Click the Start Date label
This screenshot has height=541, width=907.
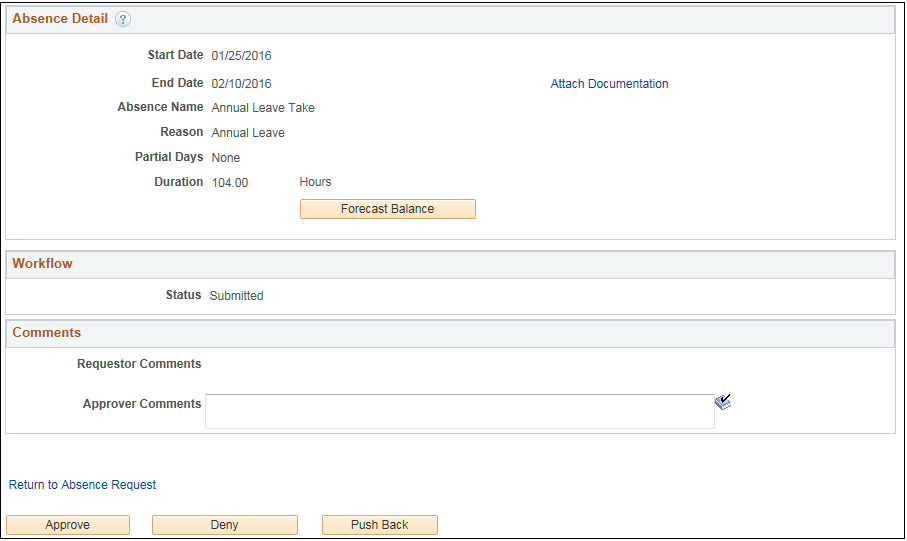click(175, 55)
